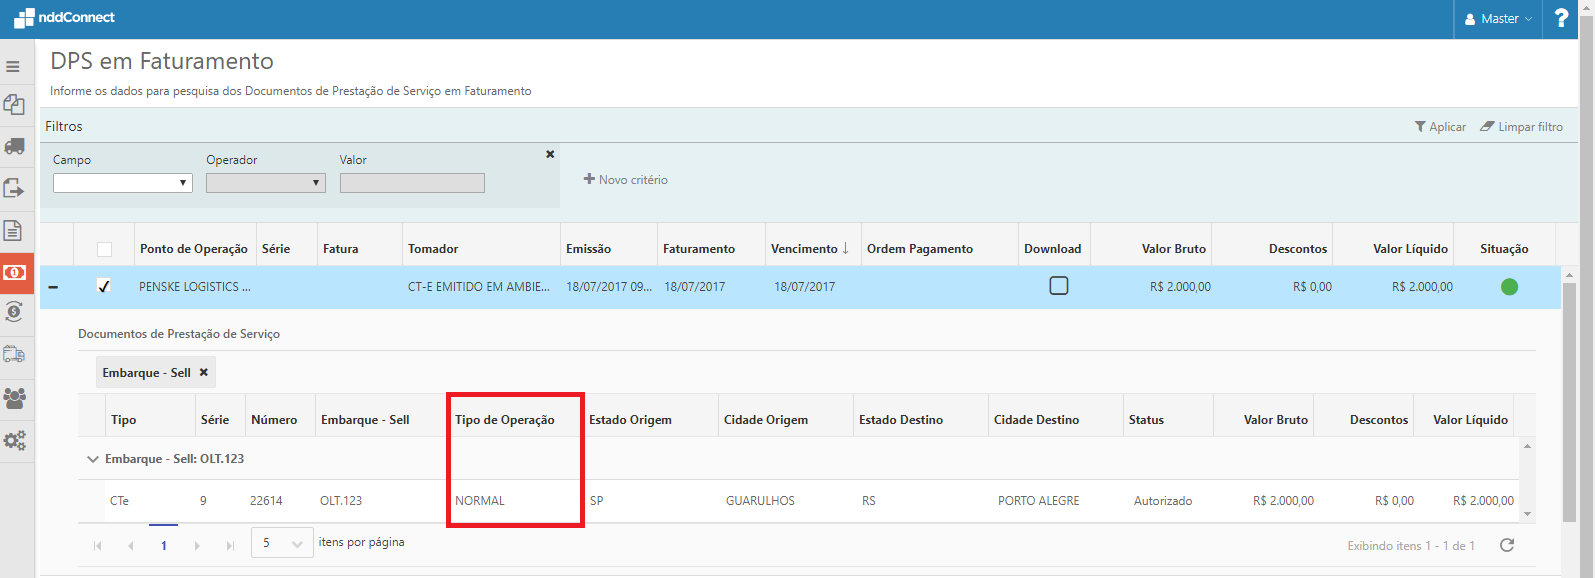Open the settings gears icon in the sidebar
The image size is (1595, 578).
(x=14, y=440)
